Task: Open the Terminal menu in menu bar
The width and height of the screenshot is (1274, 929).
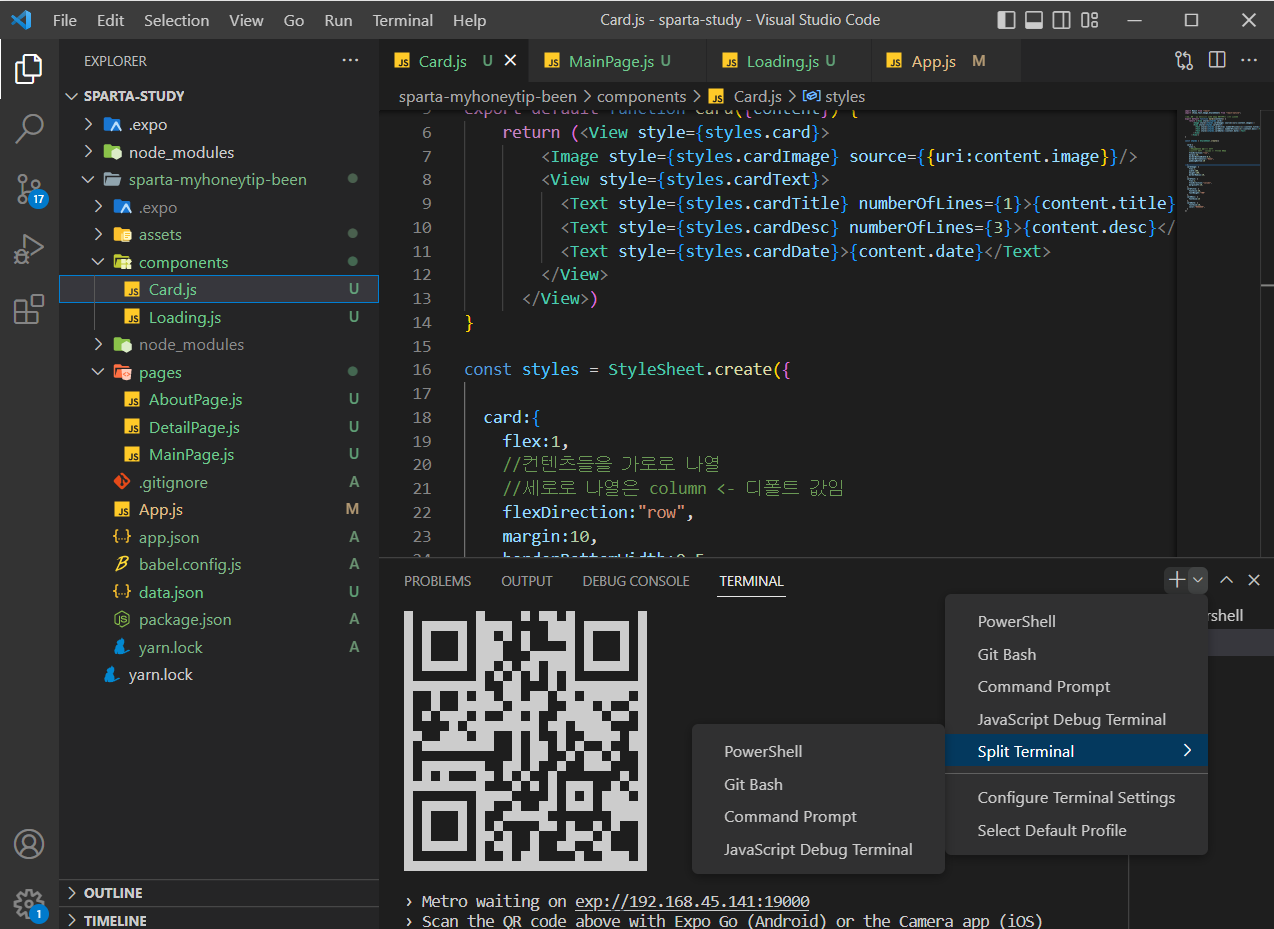Action: click(x=403, y=20)
